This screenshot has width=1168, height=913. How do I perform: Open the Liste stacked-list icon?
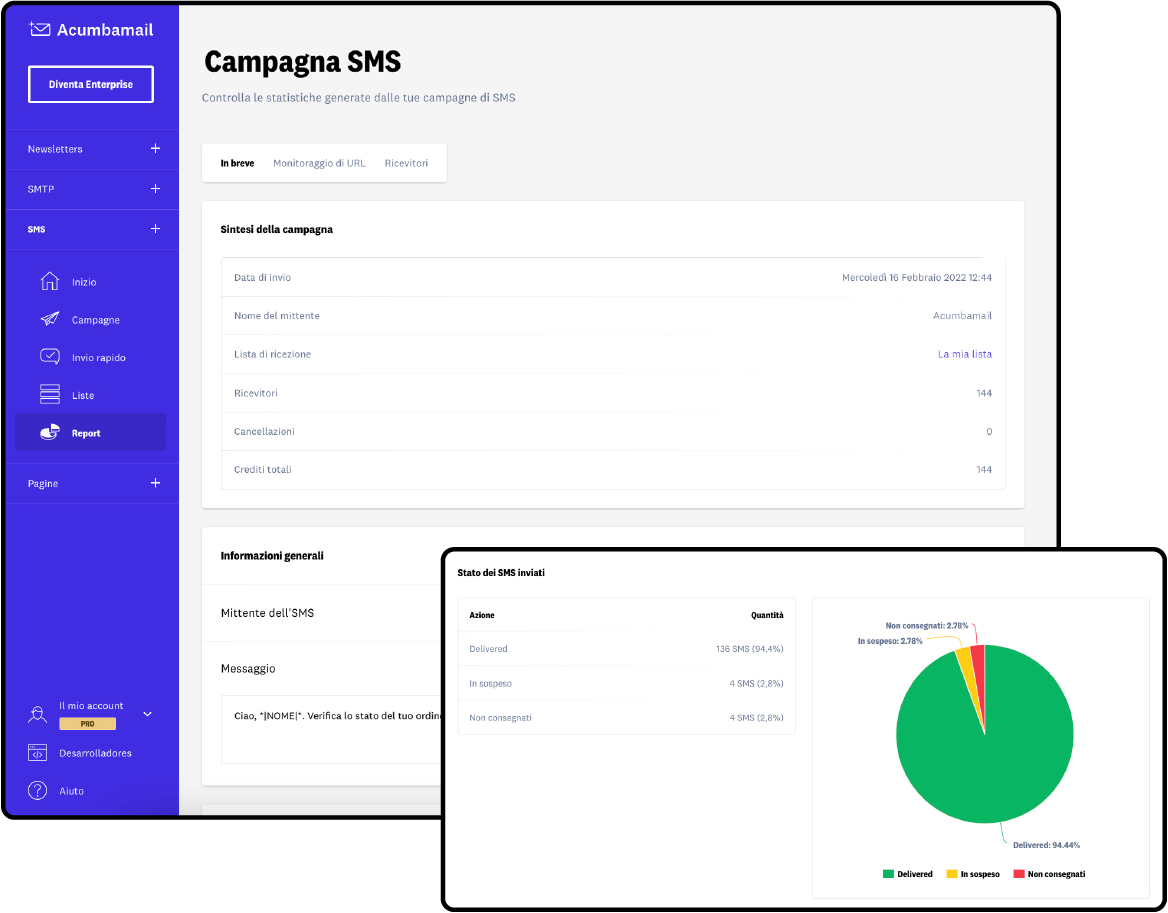tap(49, 395)
